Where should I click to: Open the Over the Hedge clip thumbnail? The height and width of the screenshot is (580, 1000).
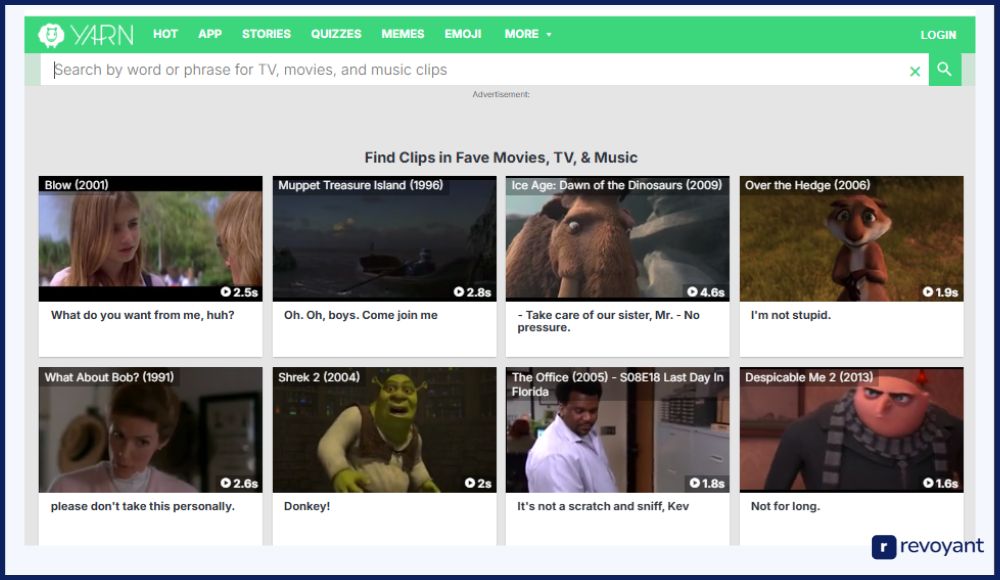tap(851, 239)
